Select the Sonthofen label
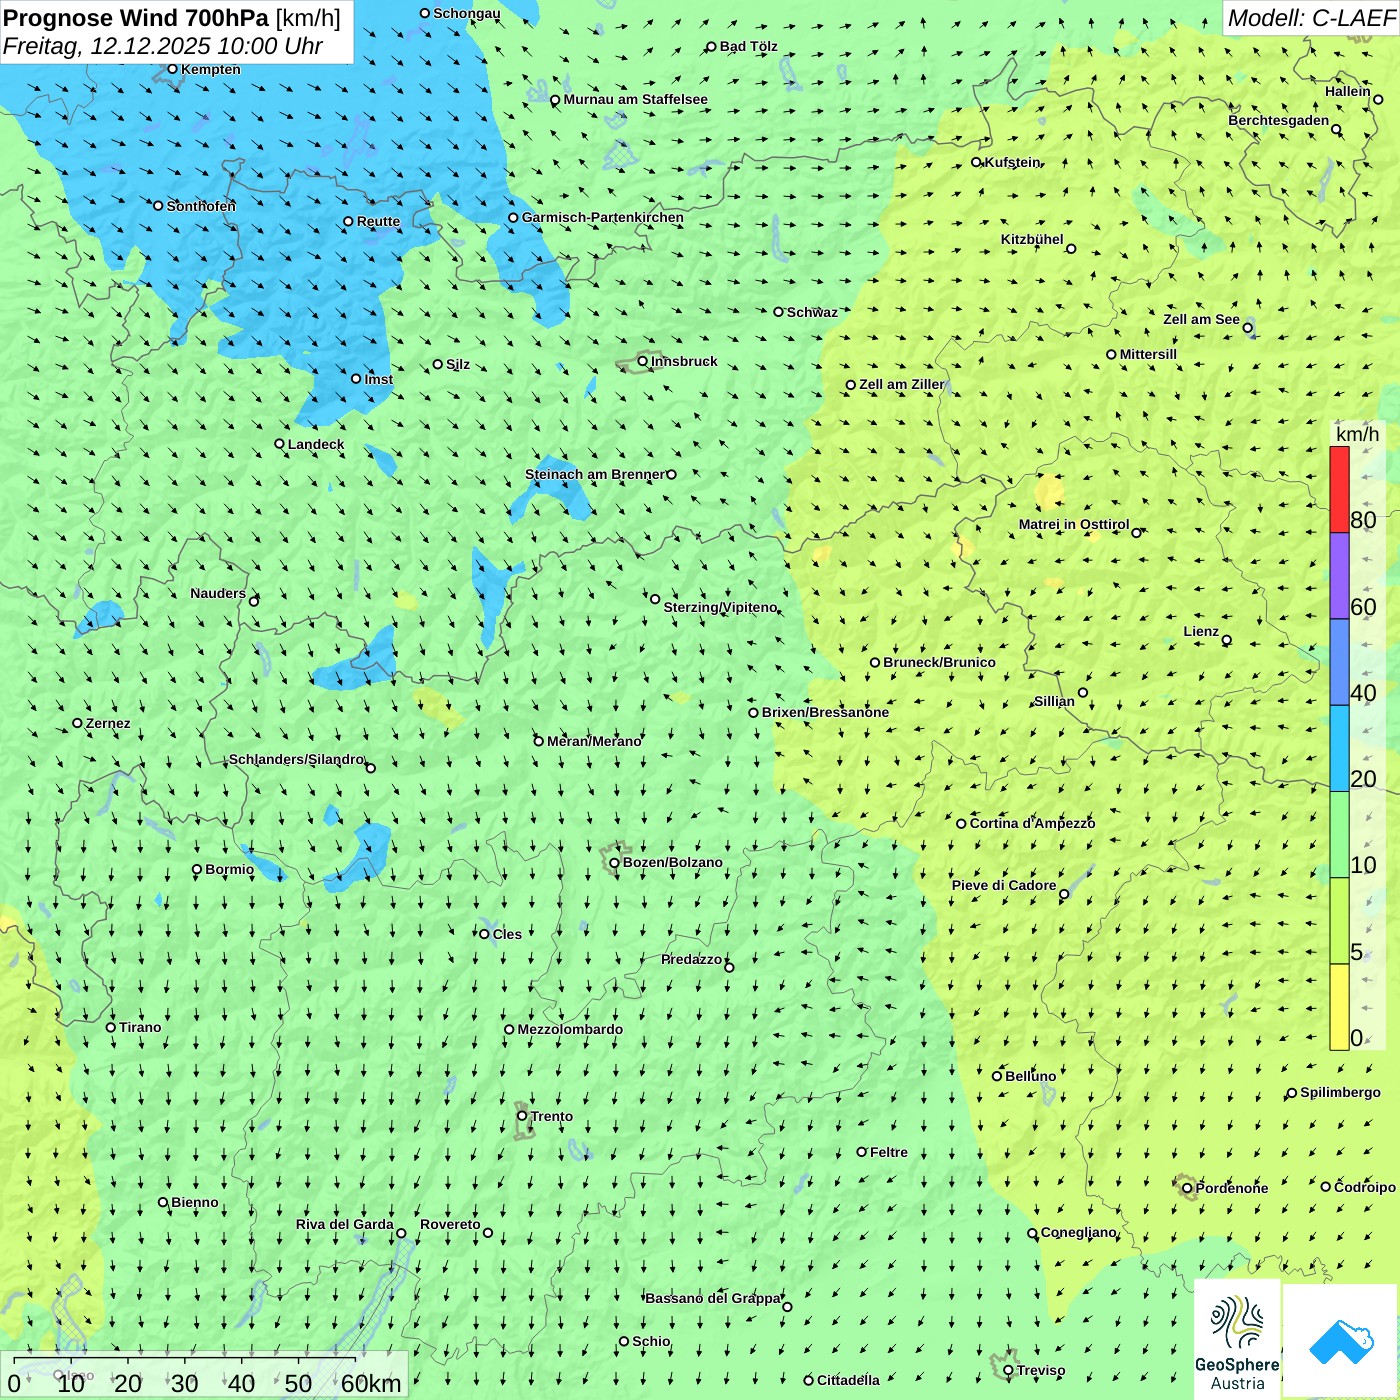Viewport: 1400px width, 1400px height. point(201,206)
